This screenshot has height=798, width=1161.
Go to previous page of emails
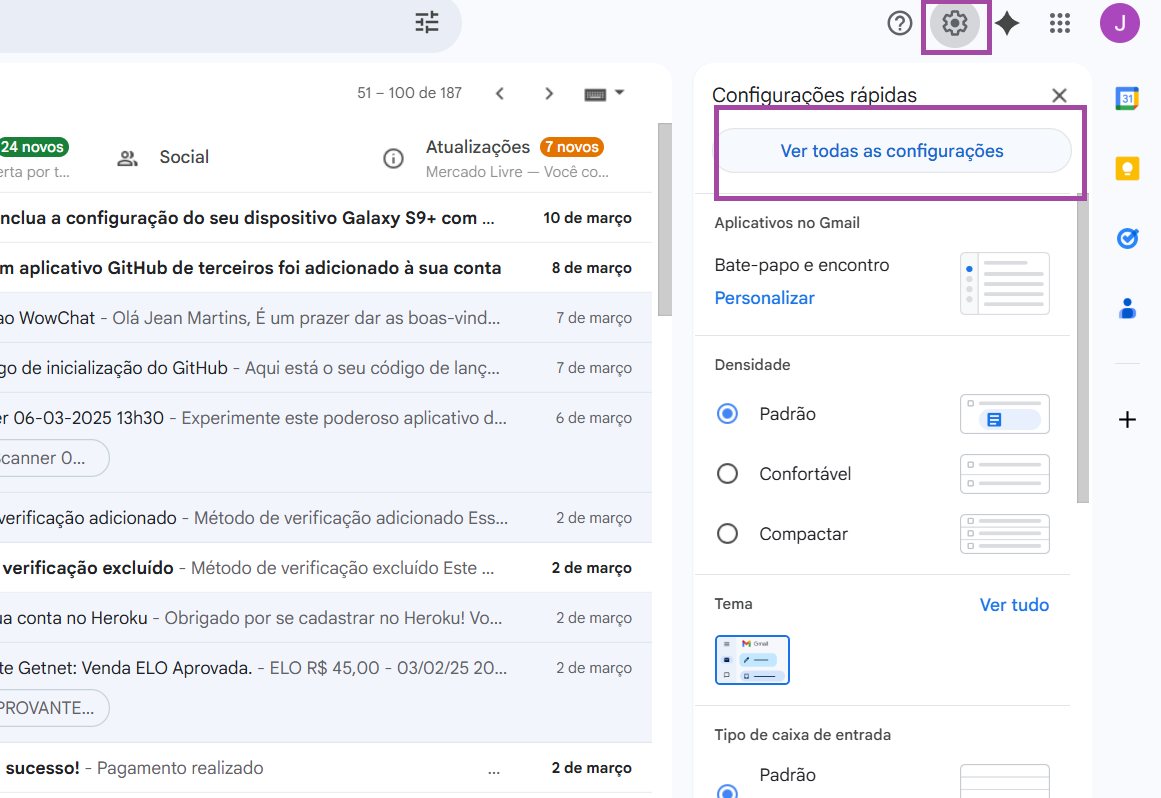pos(500,93)
